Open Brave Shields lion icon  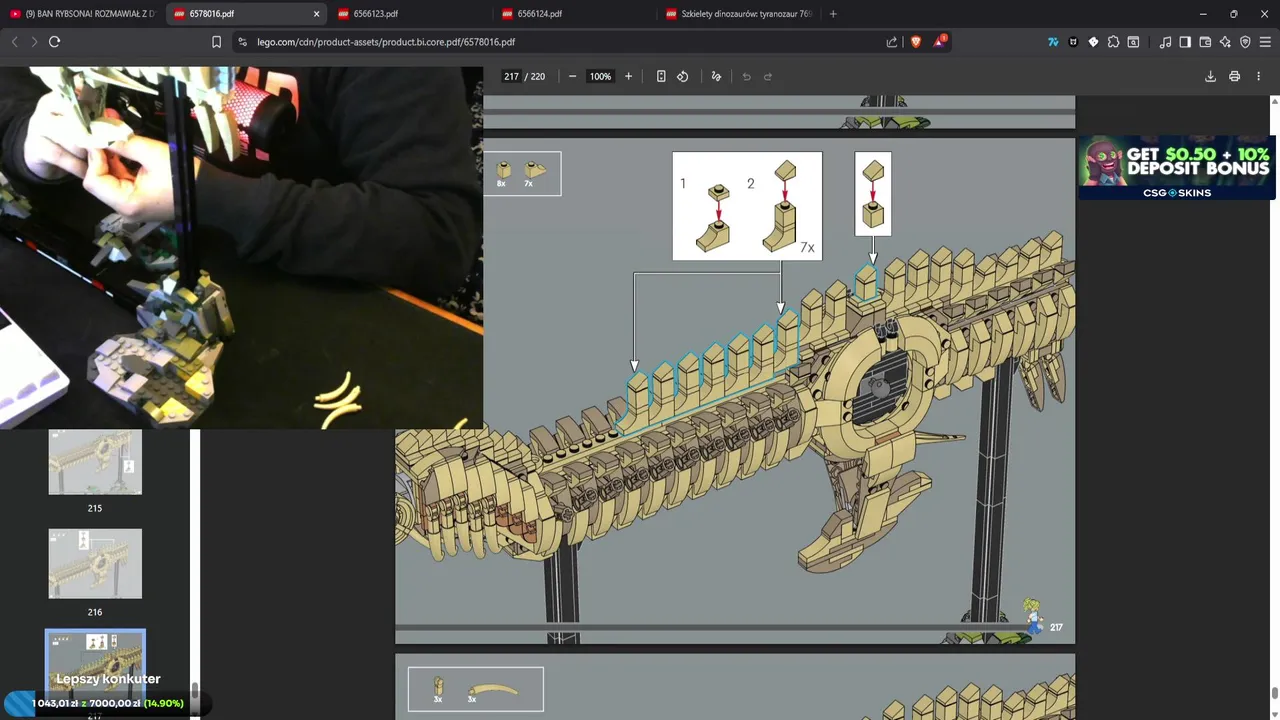click(x=915, y=42)
